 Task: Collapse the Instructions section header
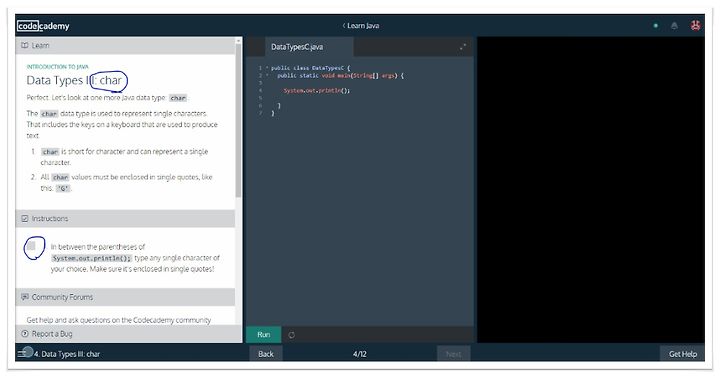click(x=125, y=219)
